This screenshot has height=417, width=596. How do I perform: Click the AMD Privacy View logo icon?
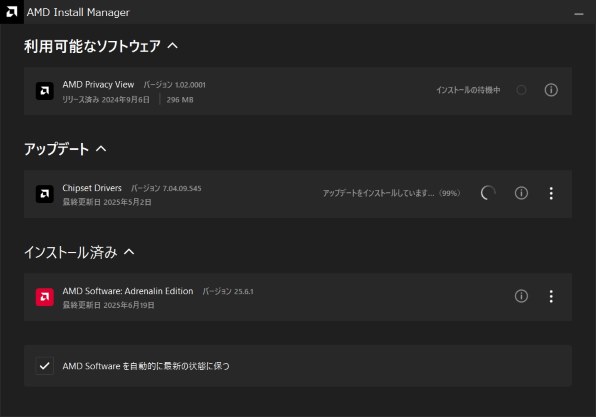44,91
